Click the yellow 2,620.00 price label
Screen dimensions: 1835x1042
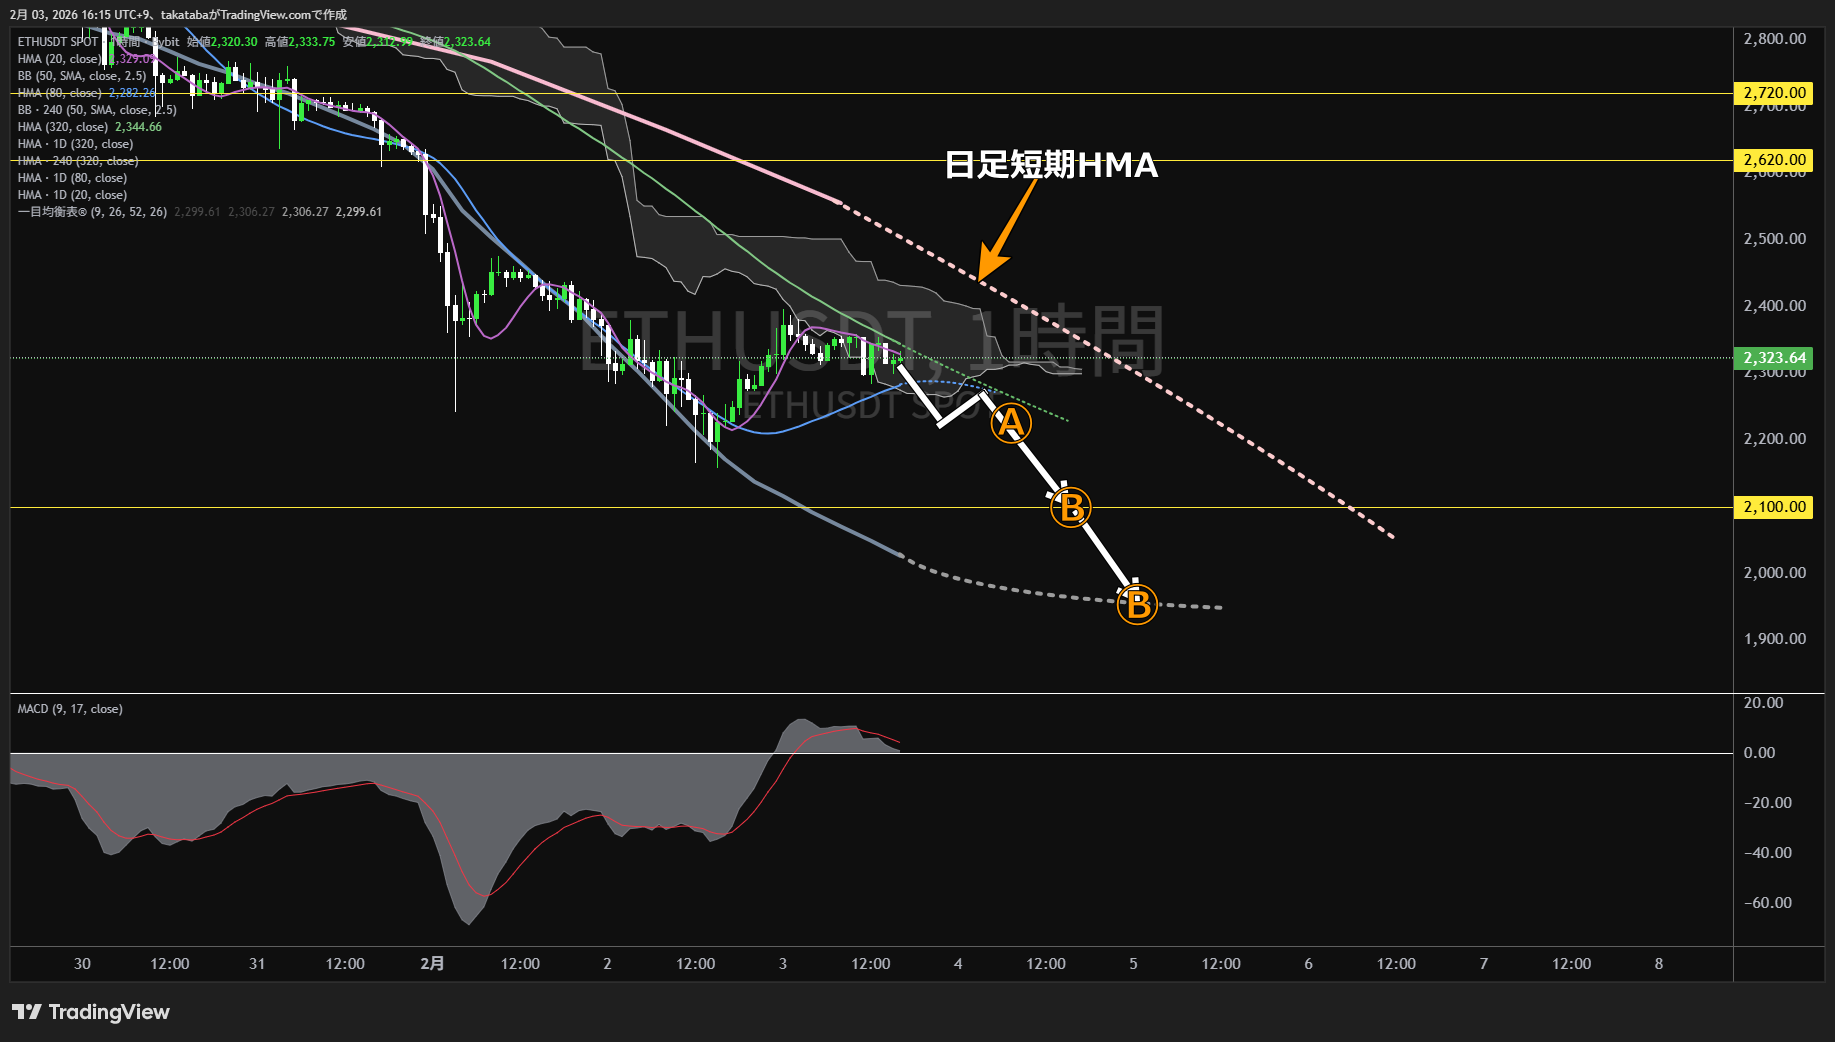point(1775,160)
